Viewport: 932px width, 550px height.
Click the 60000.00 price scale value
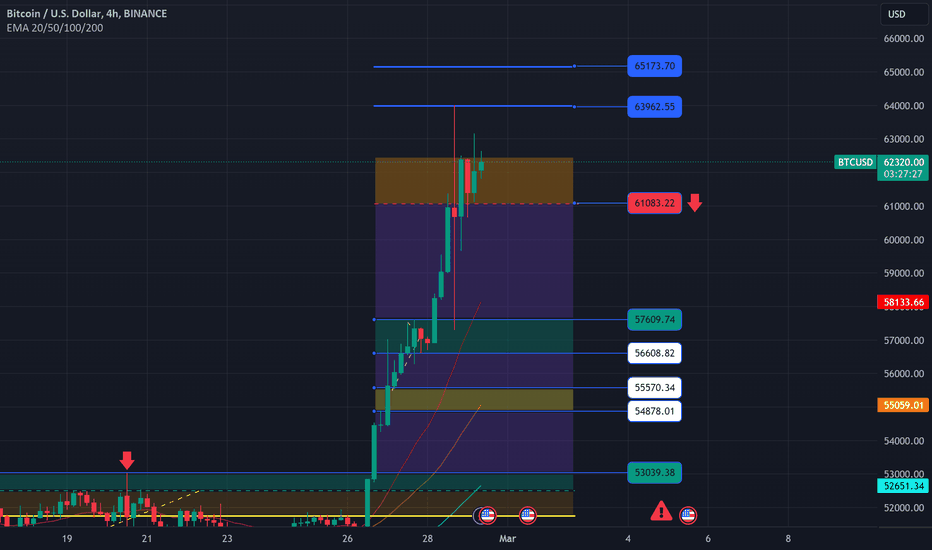tap(903, 240)
